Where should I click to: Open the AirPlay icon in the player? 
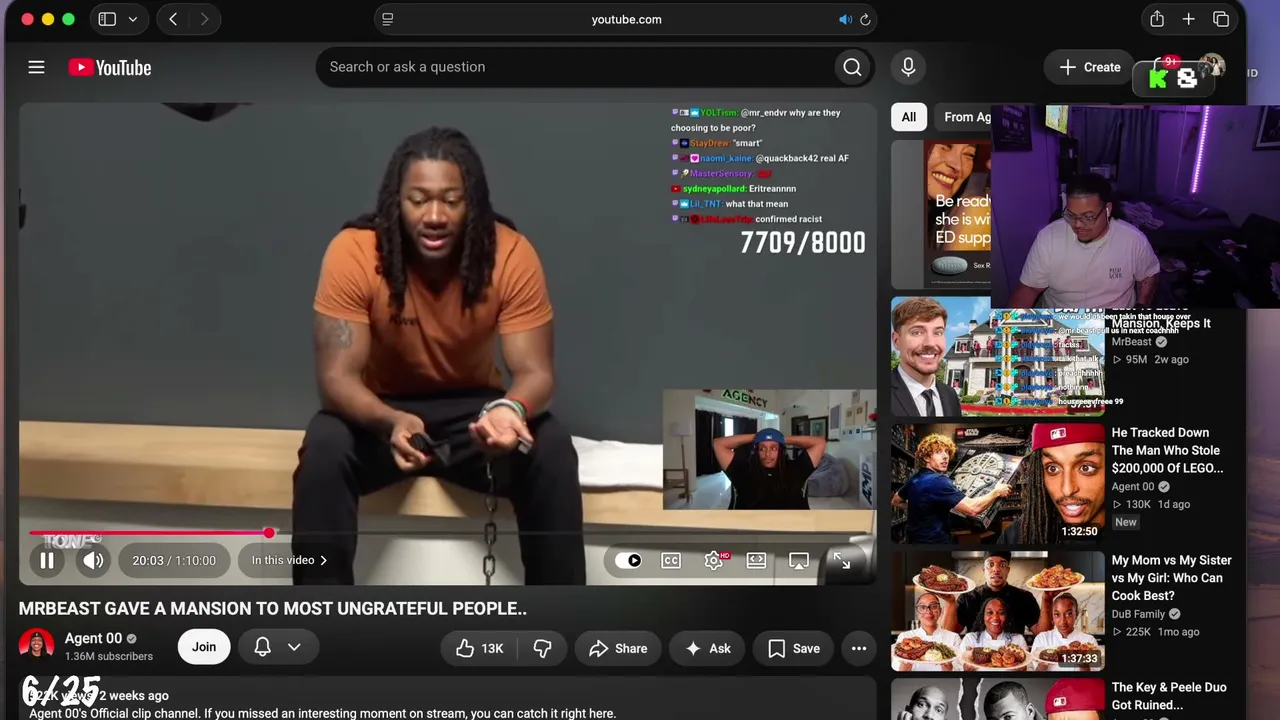799,560
